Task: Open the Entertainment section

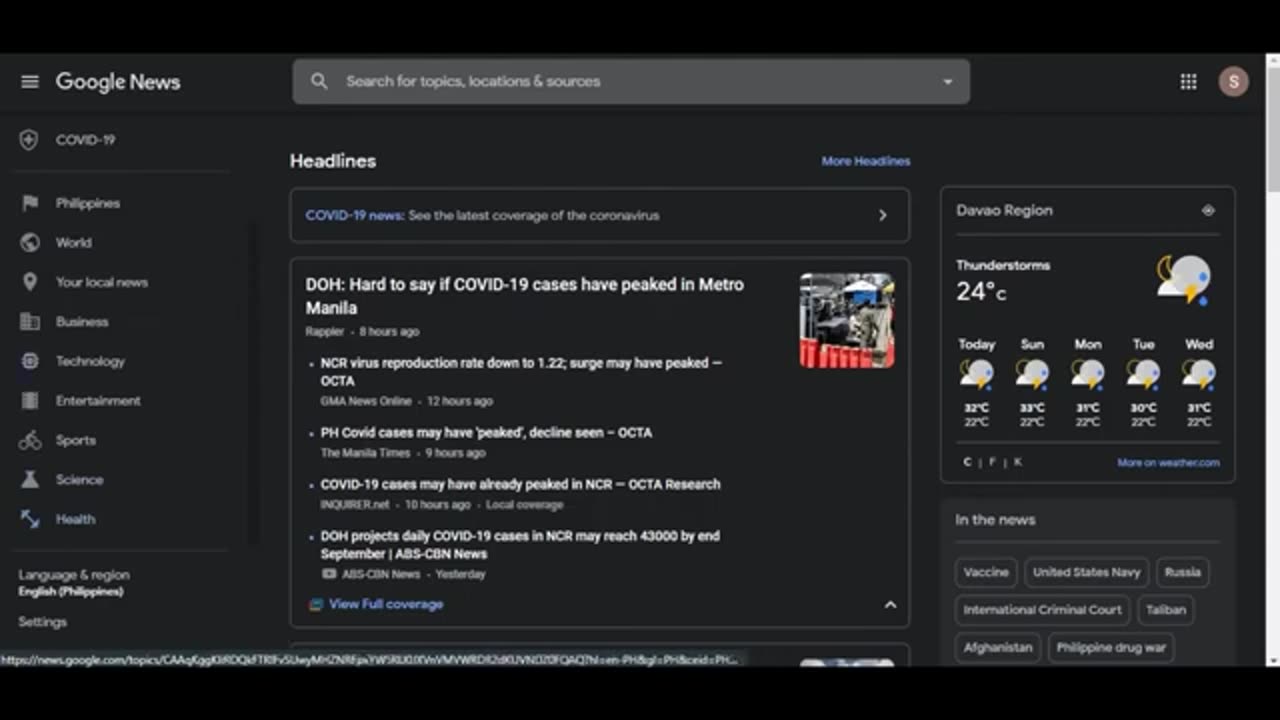Action: (98, 401)
